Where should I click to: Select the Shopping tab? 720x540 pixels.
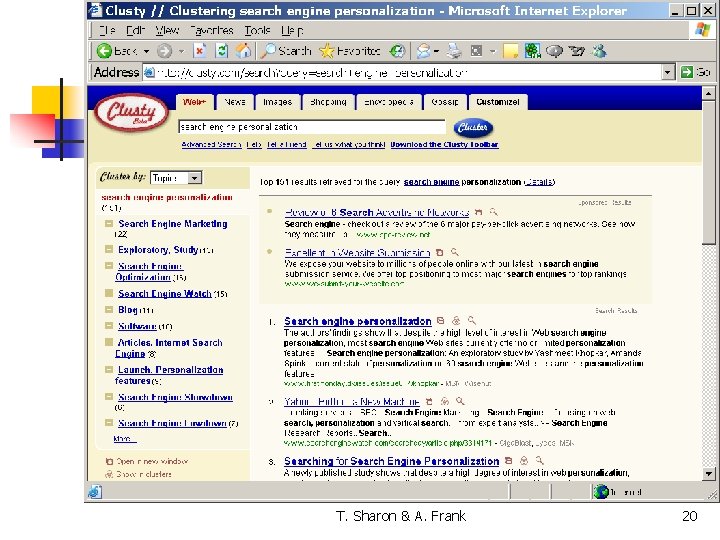click(328, 102)
